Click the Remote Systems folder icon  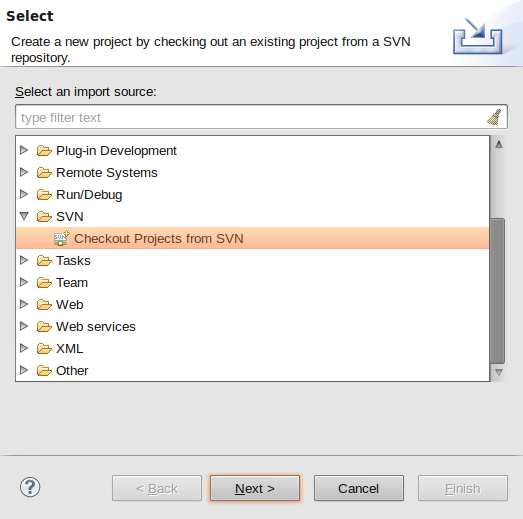[44, 173]
